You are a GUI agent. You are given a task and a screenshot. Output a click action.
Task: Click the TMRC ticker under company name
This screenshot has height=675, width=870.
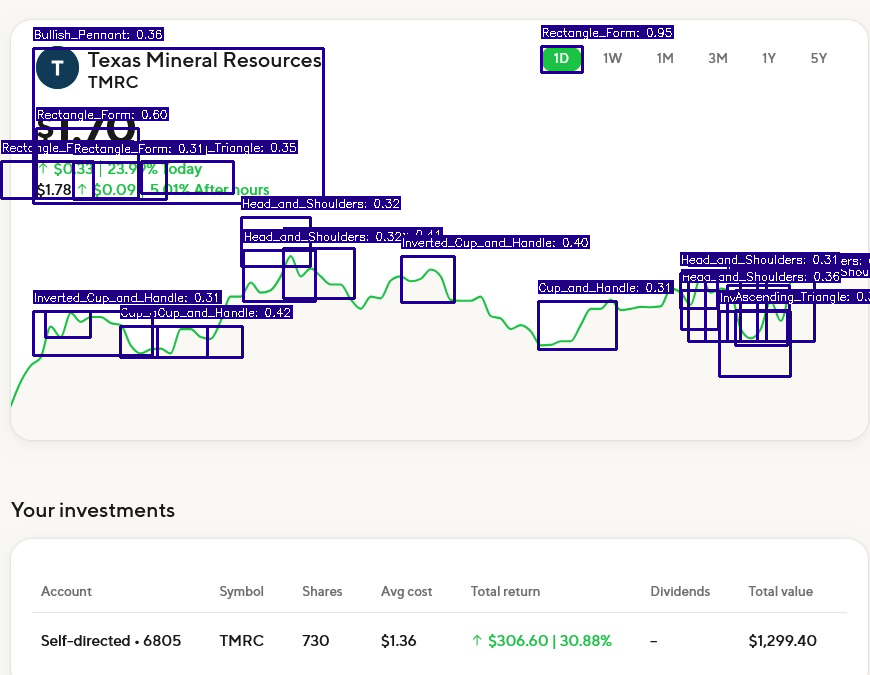(x=113, y=82)
